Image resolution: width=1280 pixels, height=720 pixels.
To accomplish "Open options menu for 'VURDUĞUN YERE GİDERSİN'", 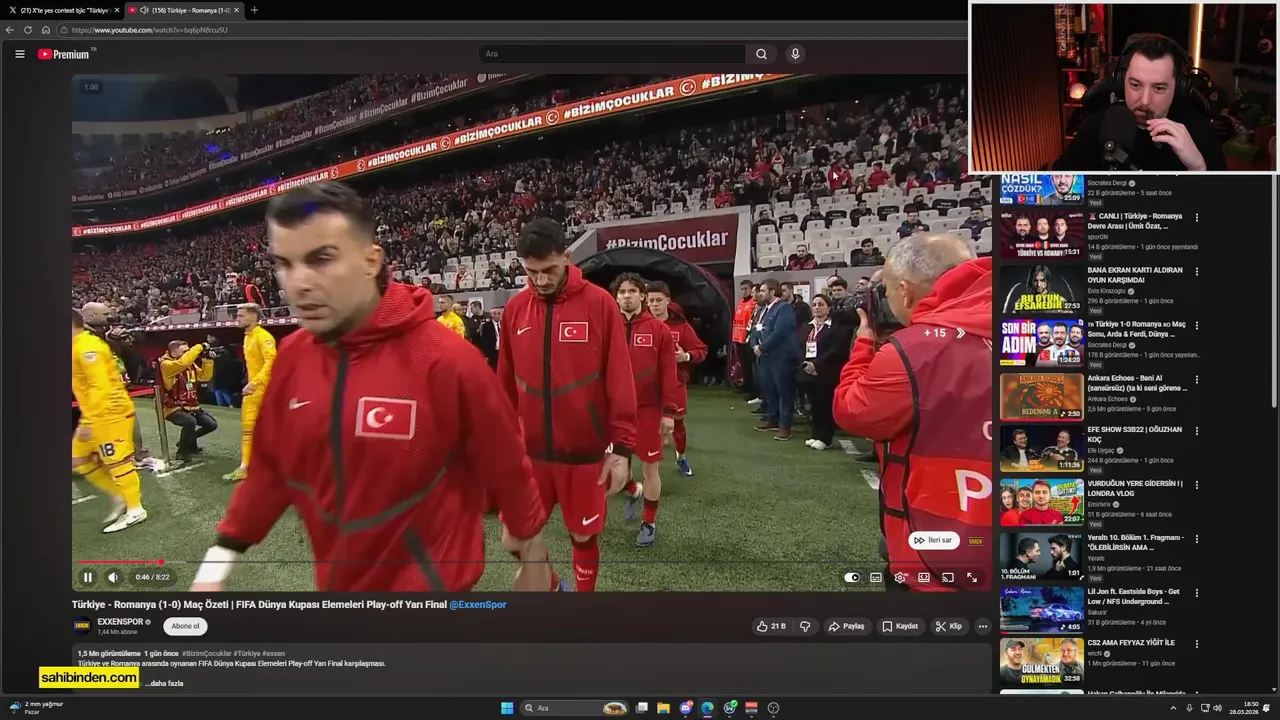I will [x=1196, y=484].
